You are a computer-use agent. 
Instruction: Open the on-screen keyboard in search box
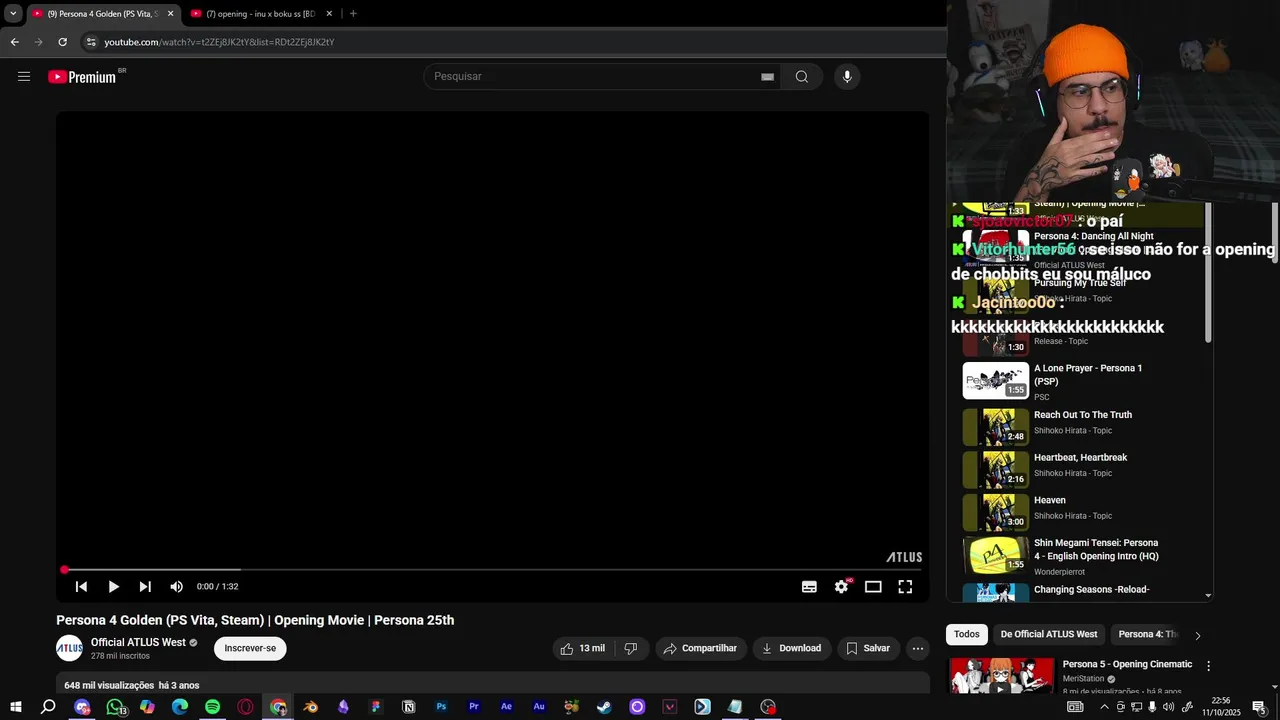767,76
